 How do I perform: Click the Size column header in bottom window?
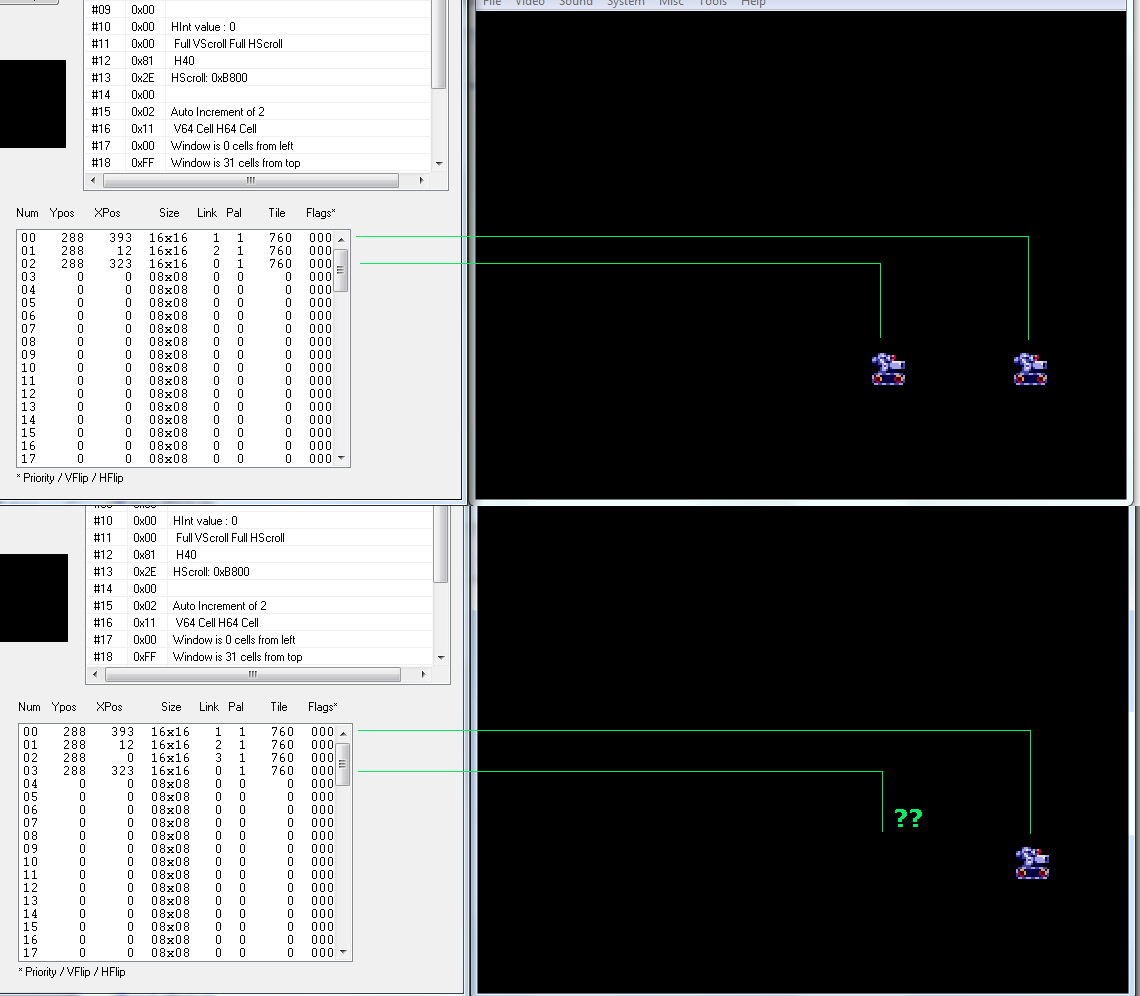click(171, 707)
